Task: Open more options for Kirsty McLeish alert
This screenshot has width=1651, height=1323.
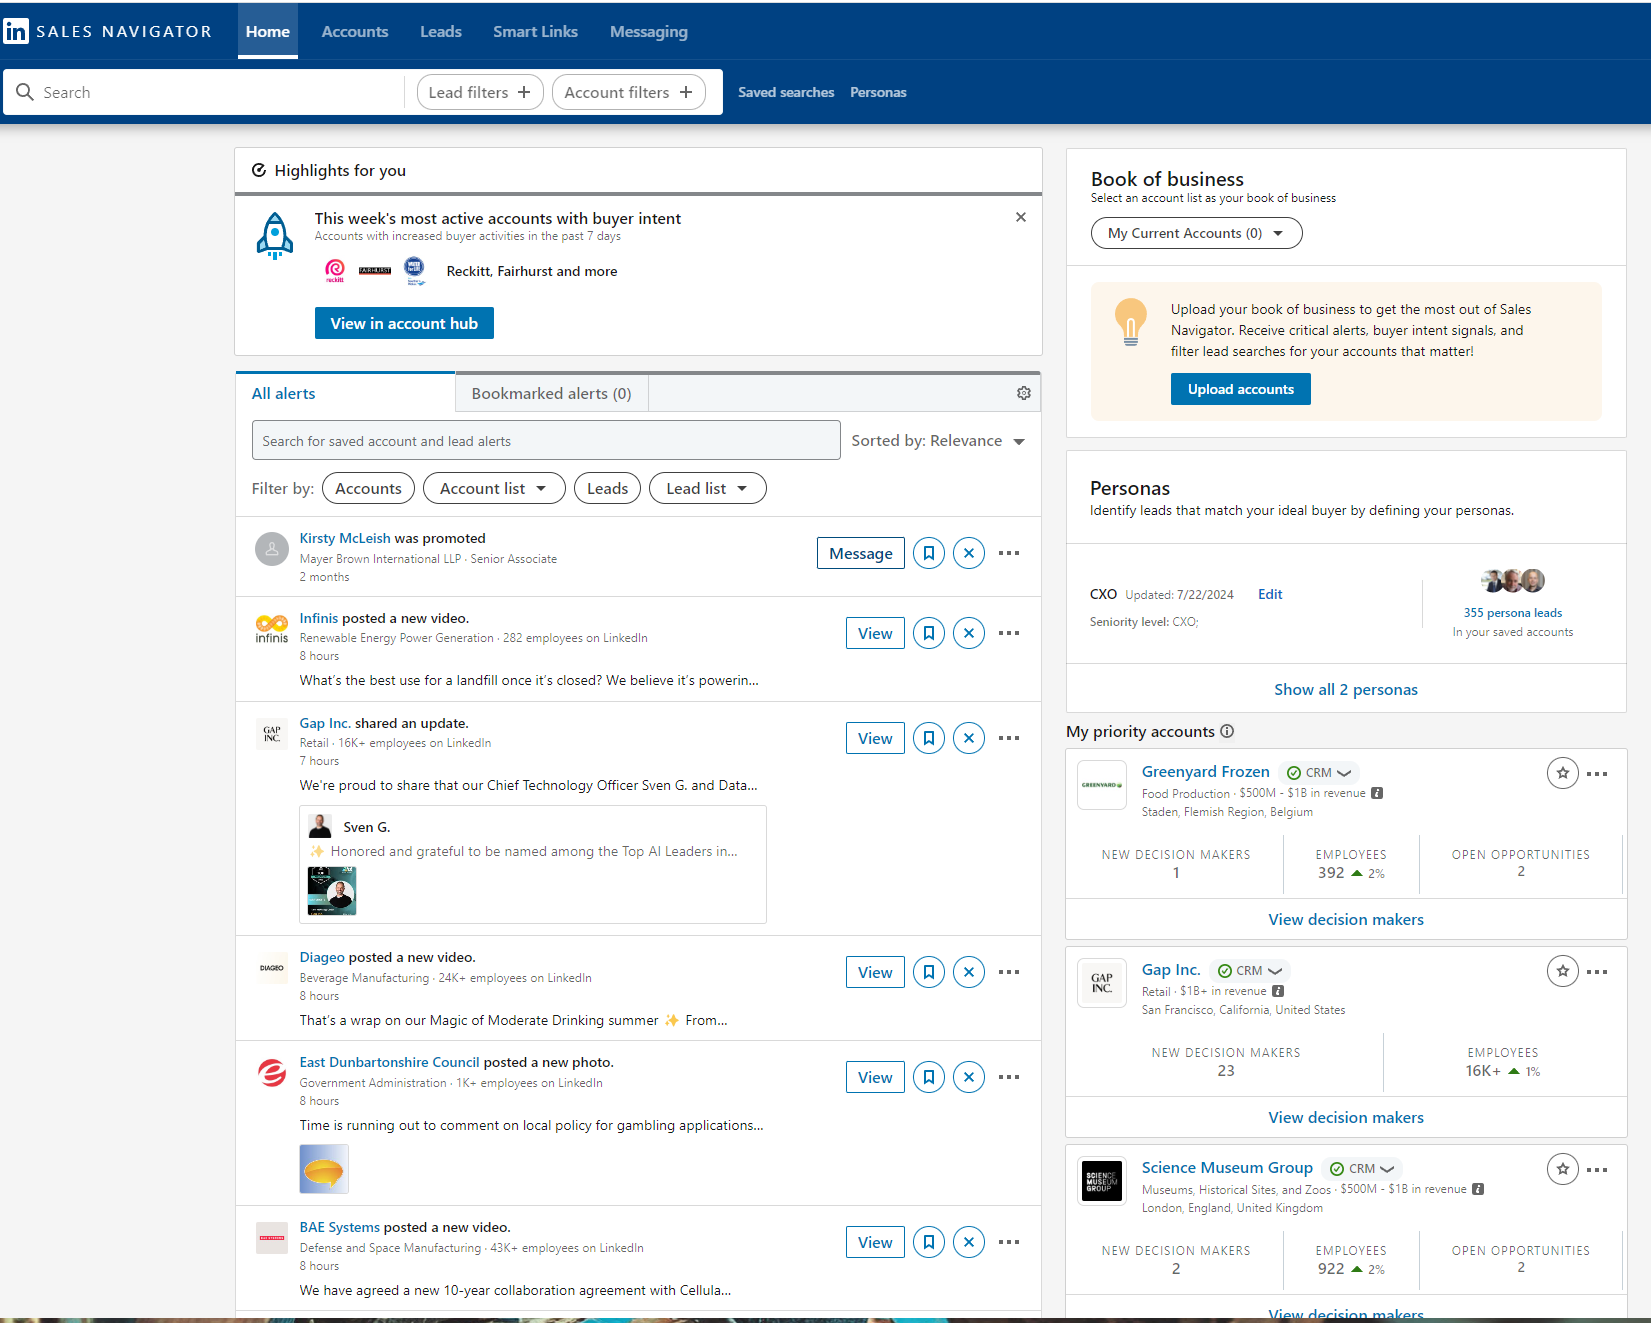Action: 1009,553
